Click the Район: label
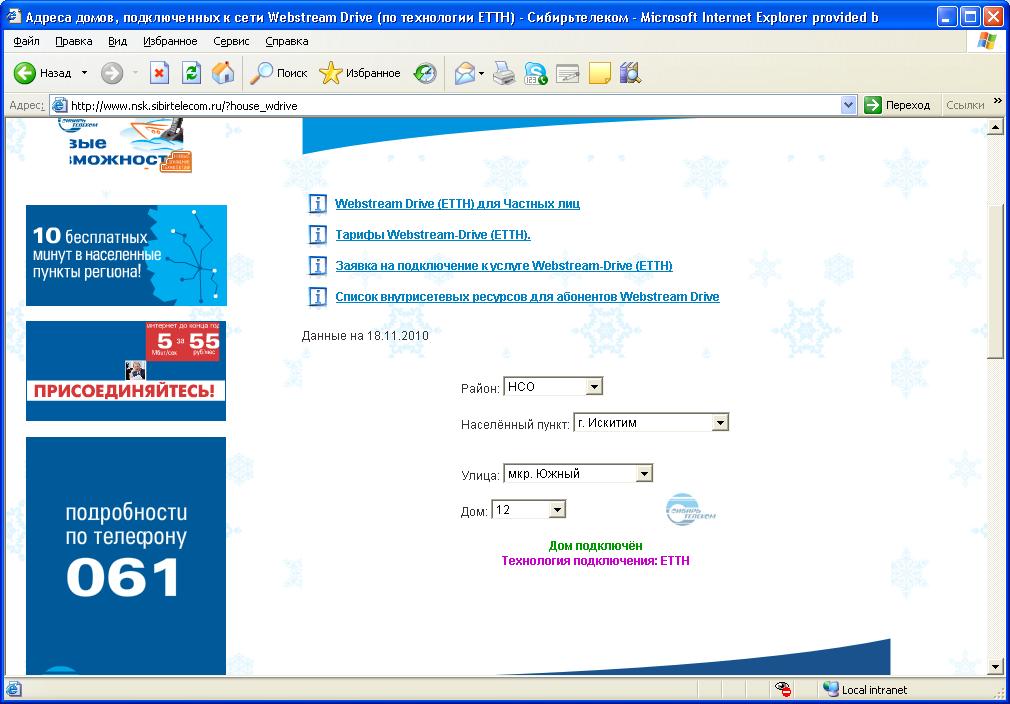Screen dimensions: 1010x704 [480, 388]
